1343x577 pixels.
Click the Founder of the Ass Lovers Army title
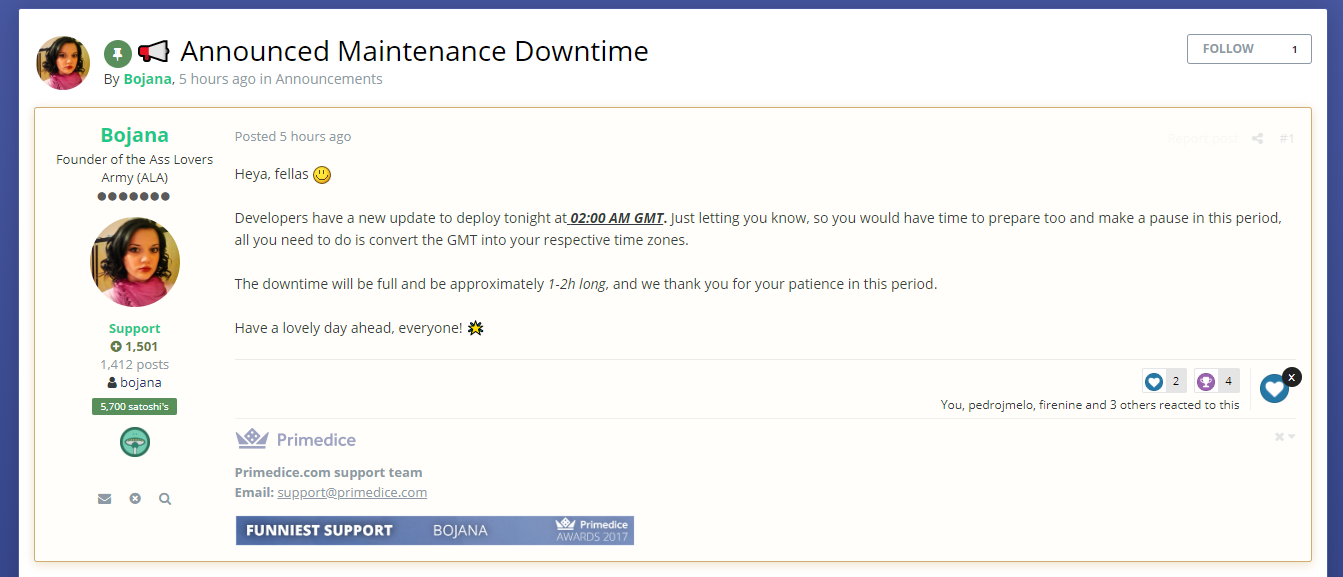click(x=135, y=168)
